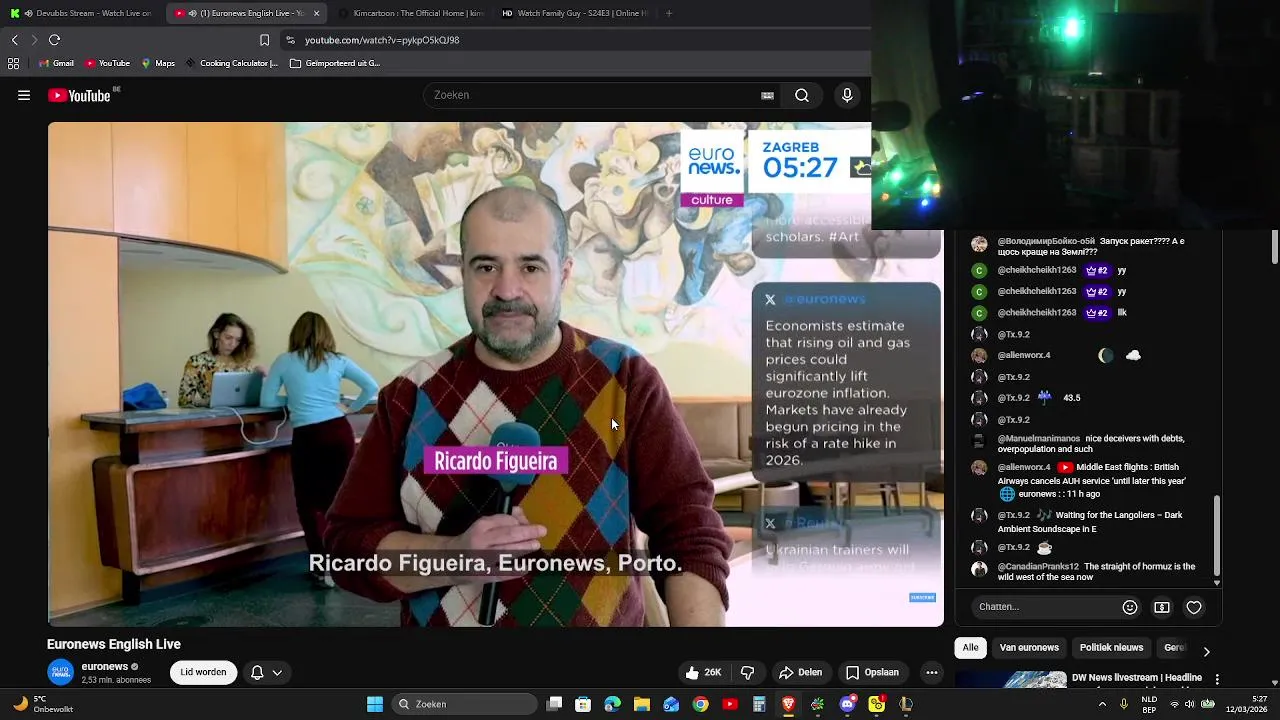
Task: Reload the page in browser
Action: (54, 40)
